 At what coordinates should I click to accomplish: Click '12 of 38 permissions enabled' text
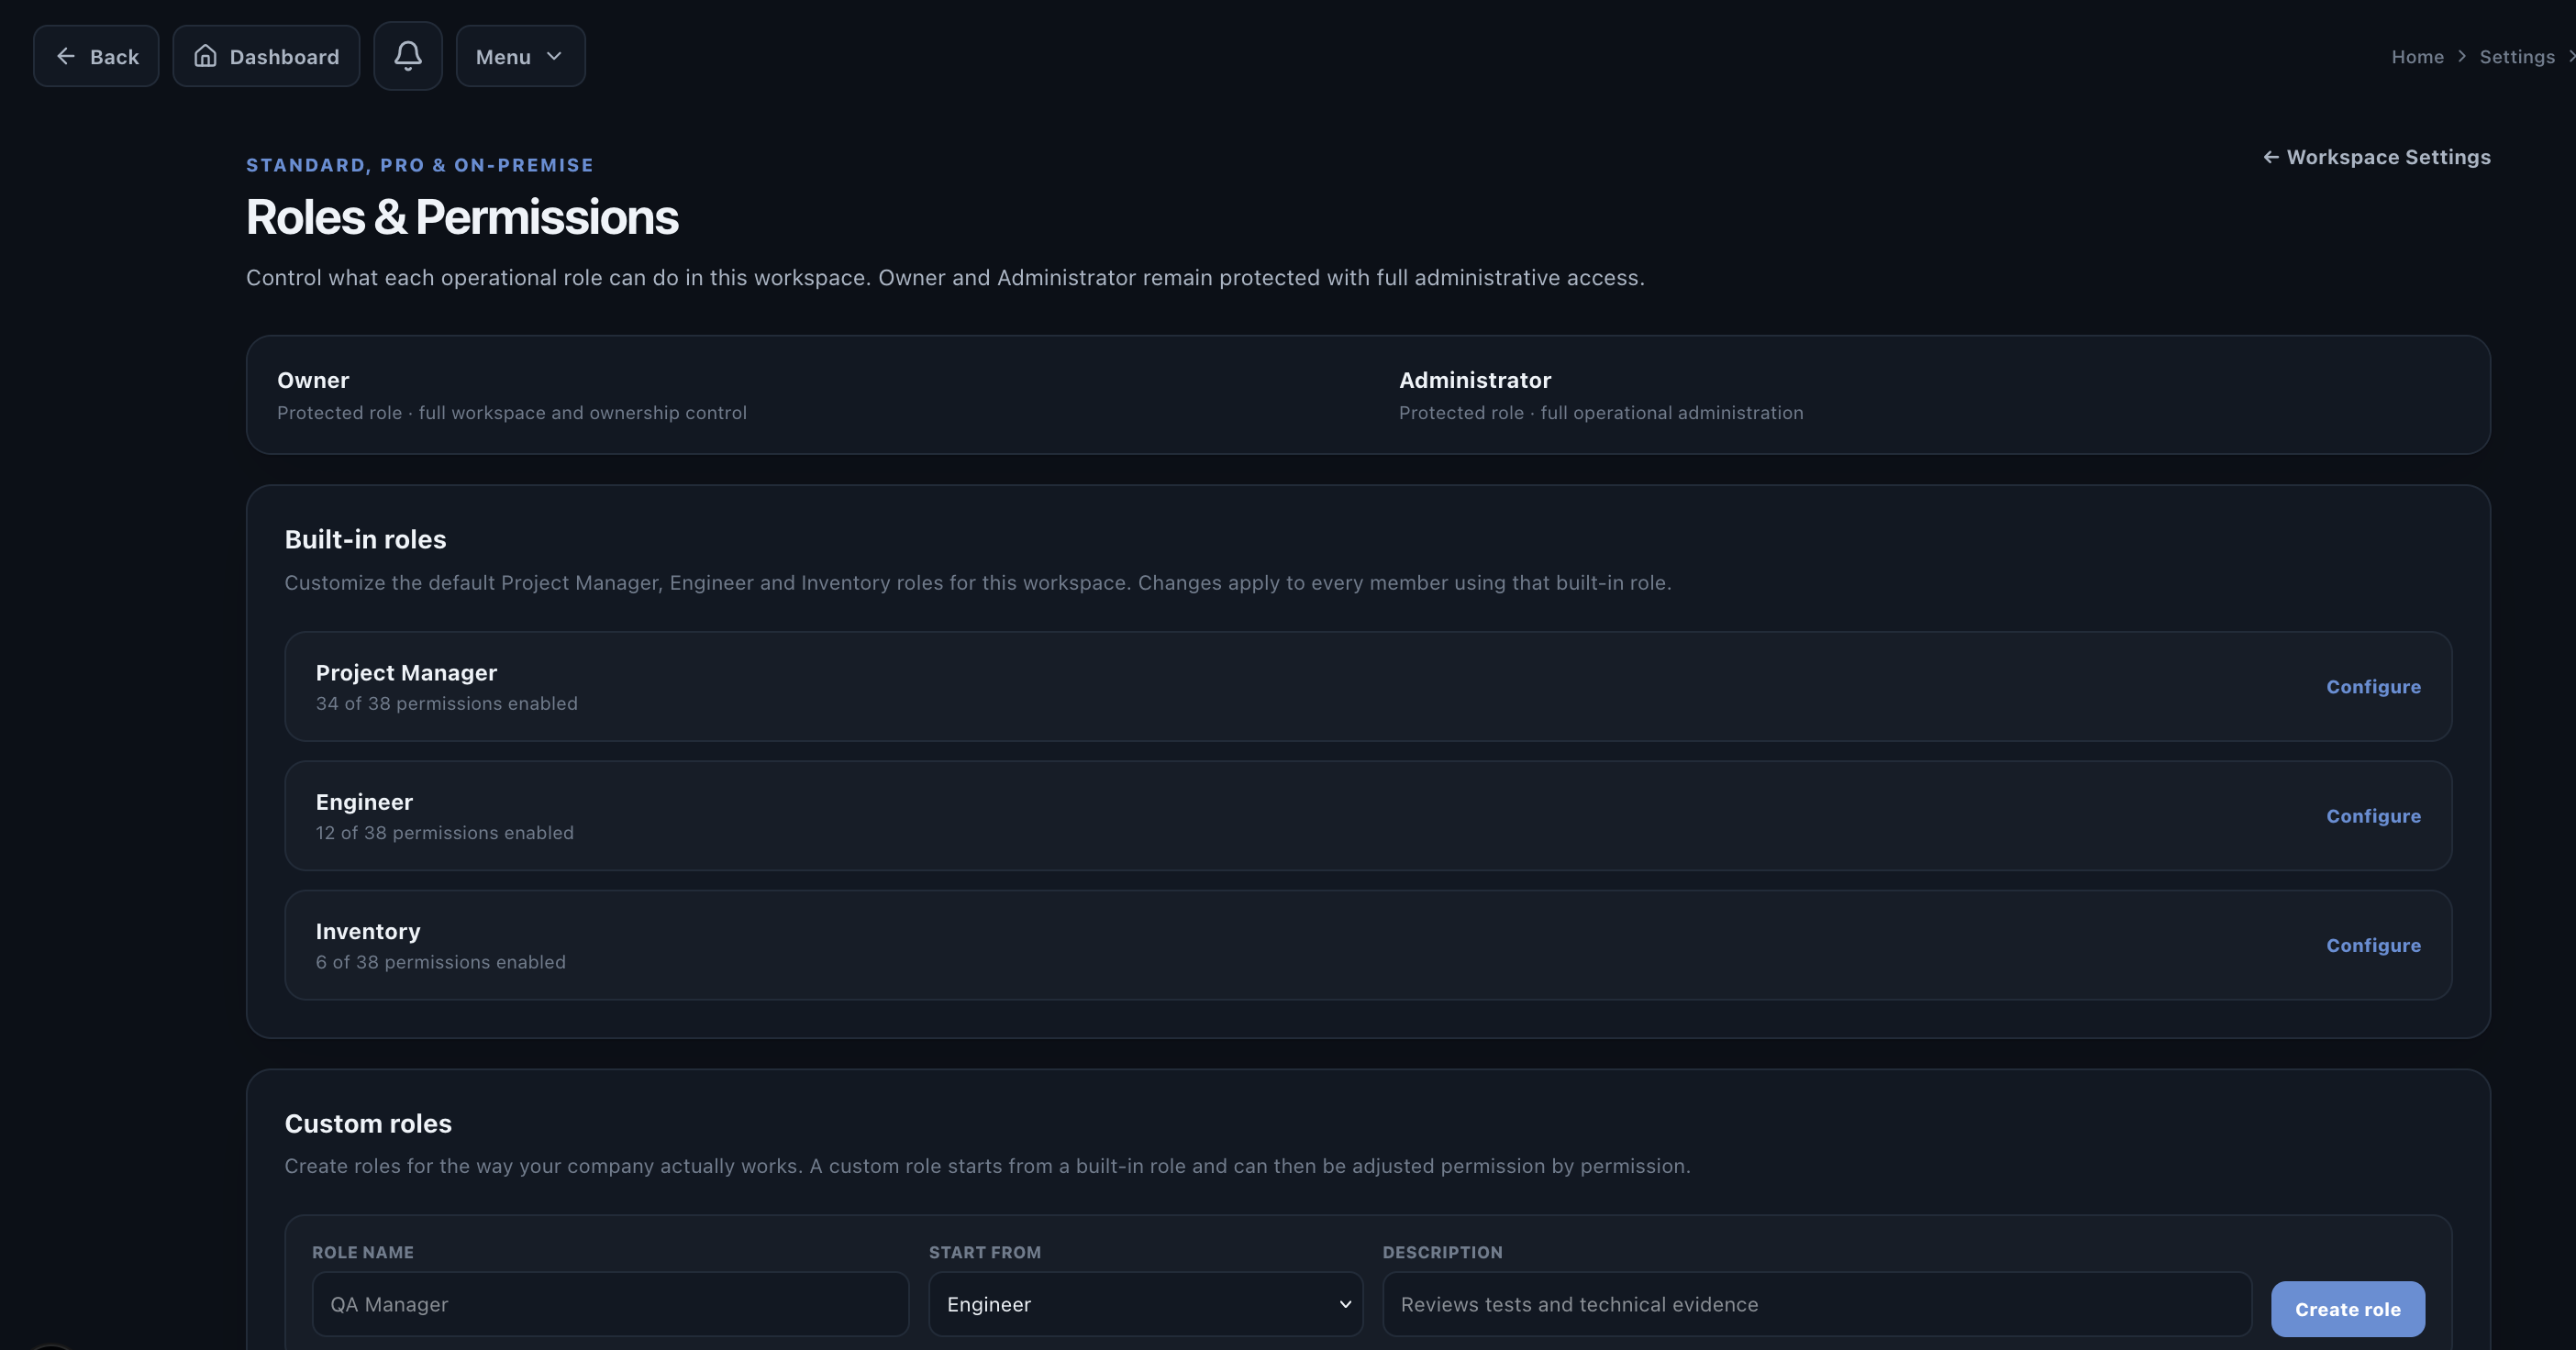[445, 833]
